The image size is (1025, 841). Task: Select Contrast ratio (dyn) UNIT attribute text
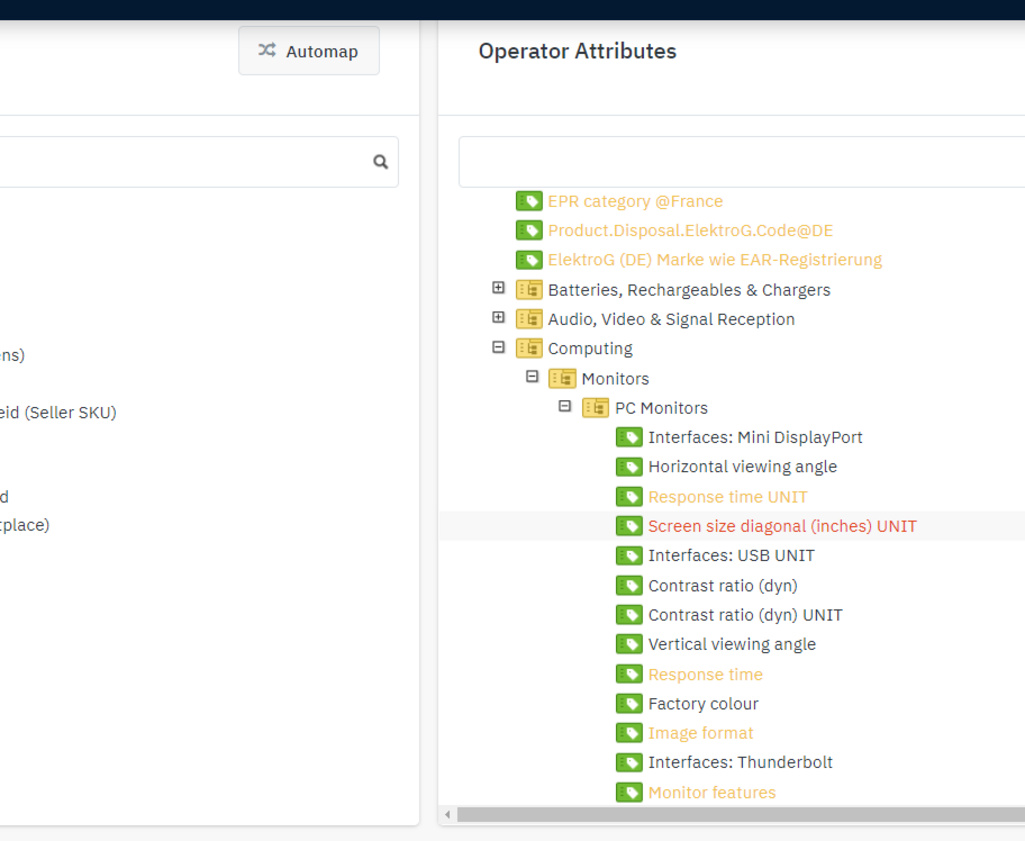(745, 615)
